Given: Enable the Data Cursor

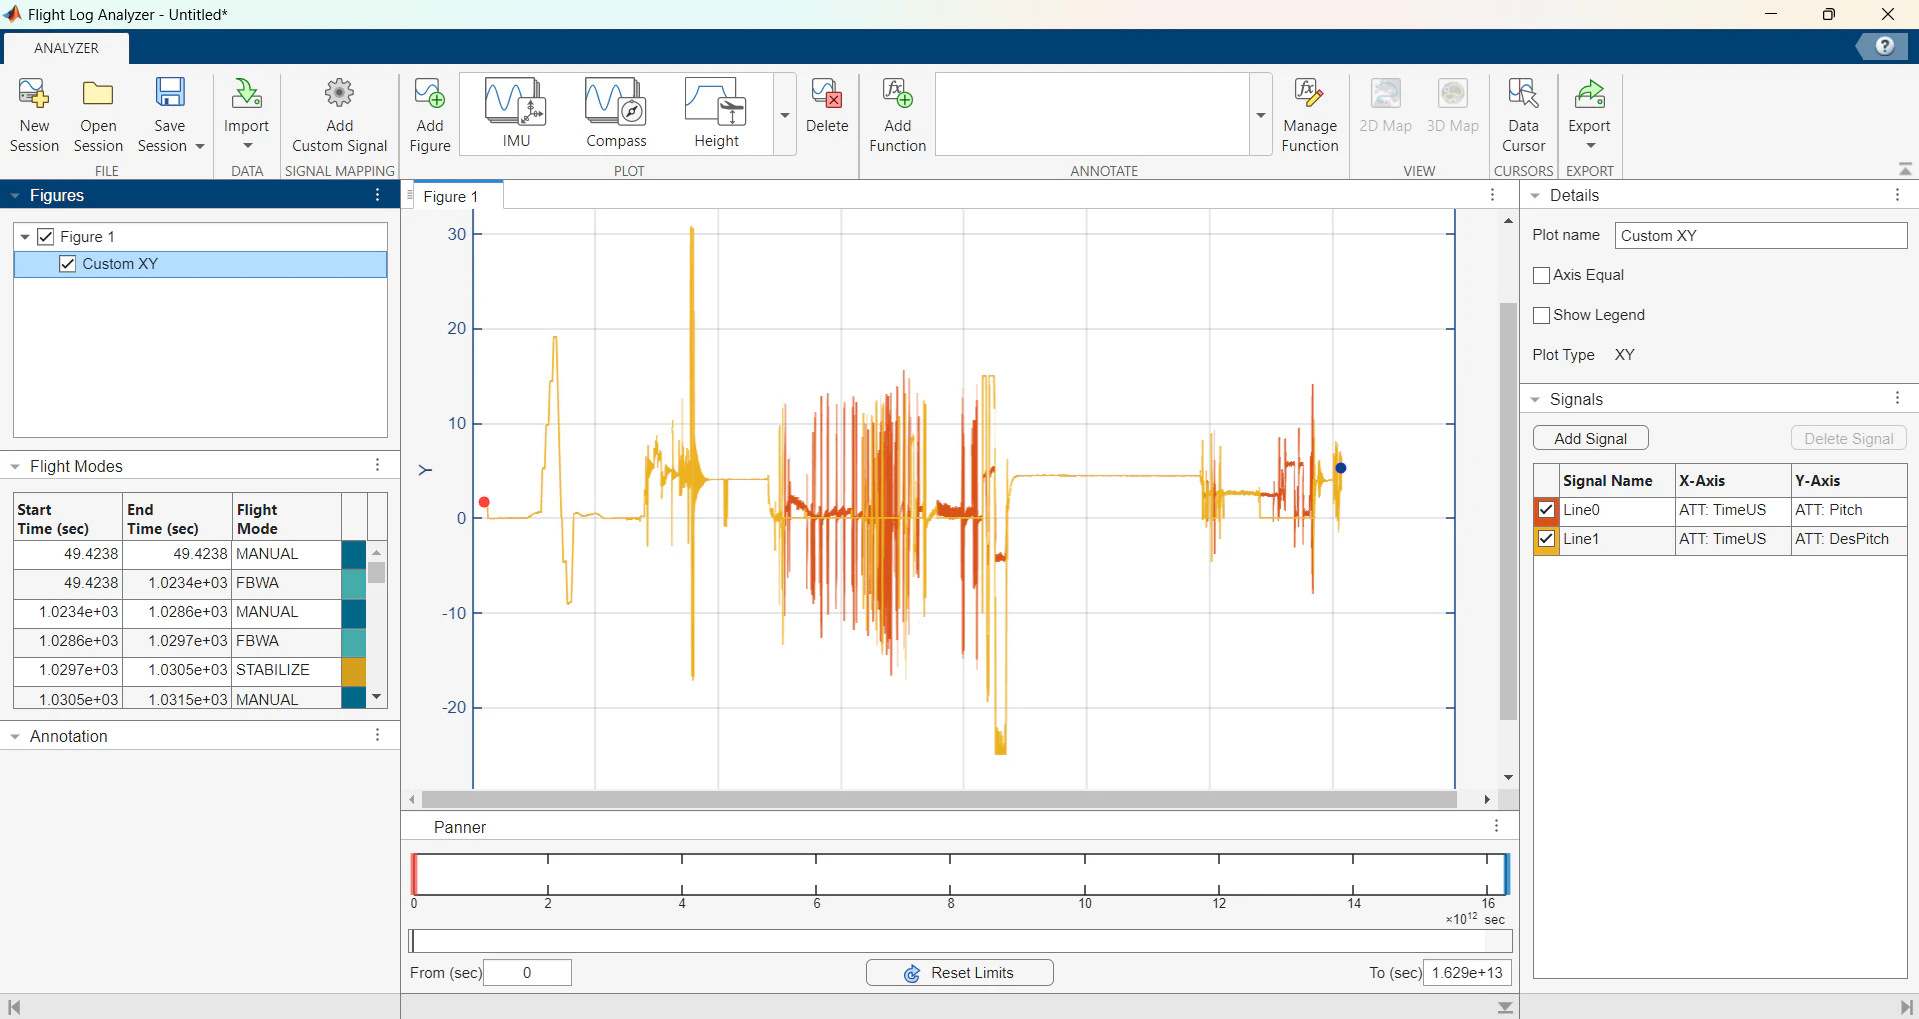Looking at the screenshot, I should [1523, 114].
